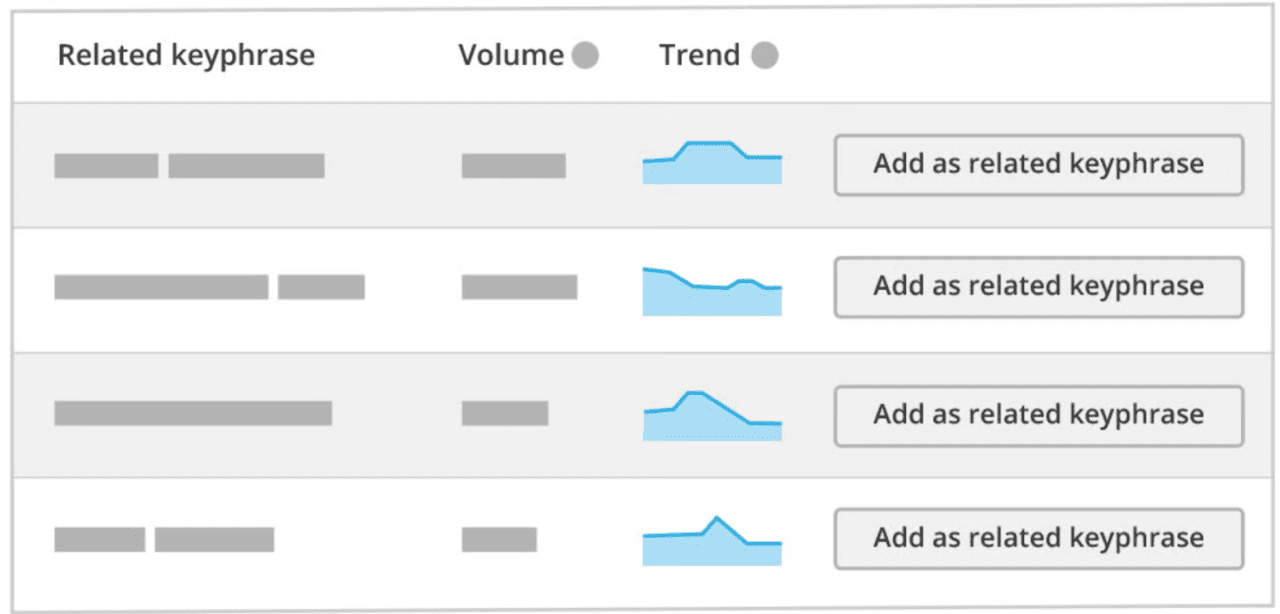The height and width of the screenshot is (614, 1280).
Task: Select the second row's keyphrase placeholder text
Action: (209, 288)
